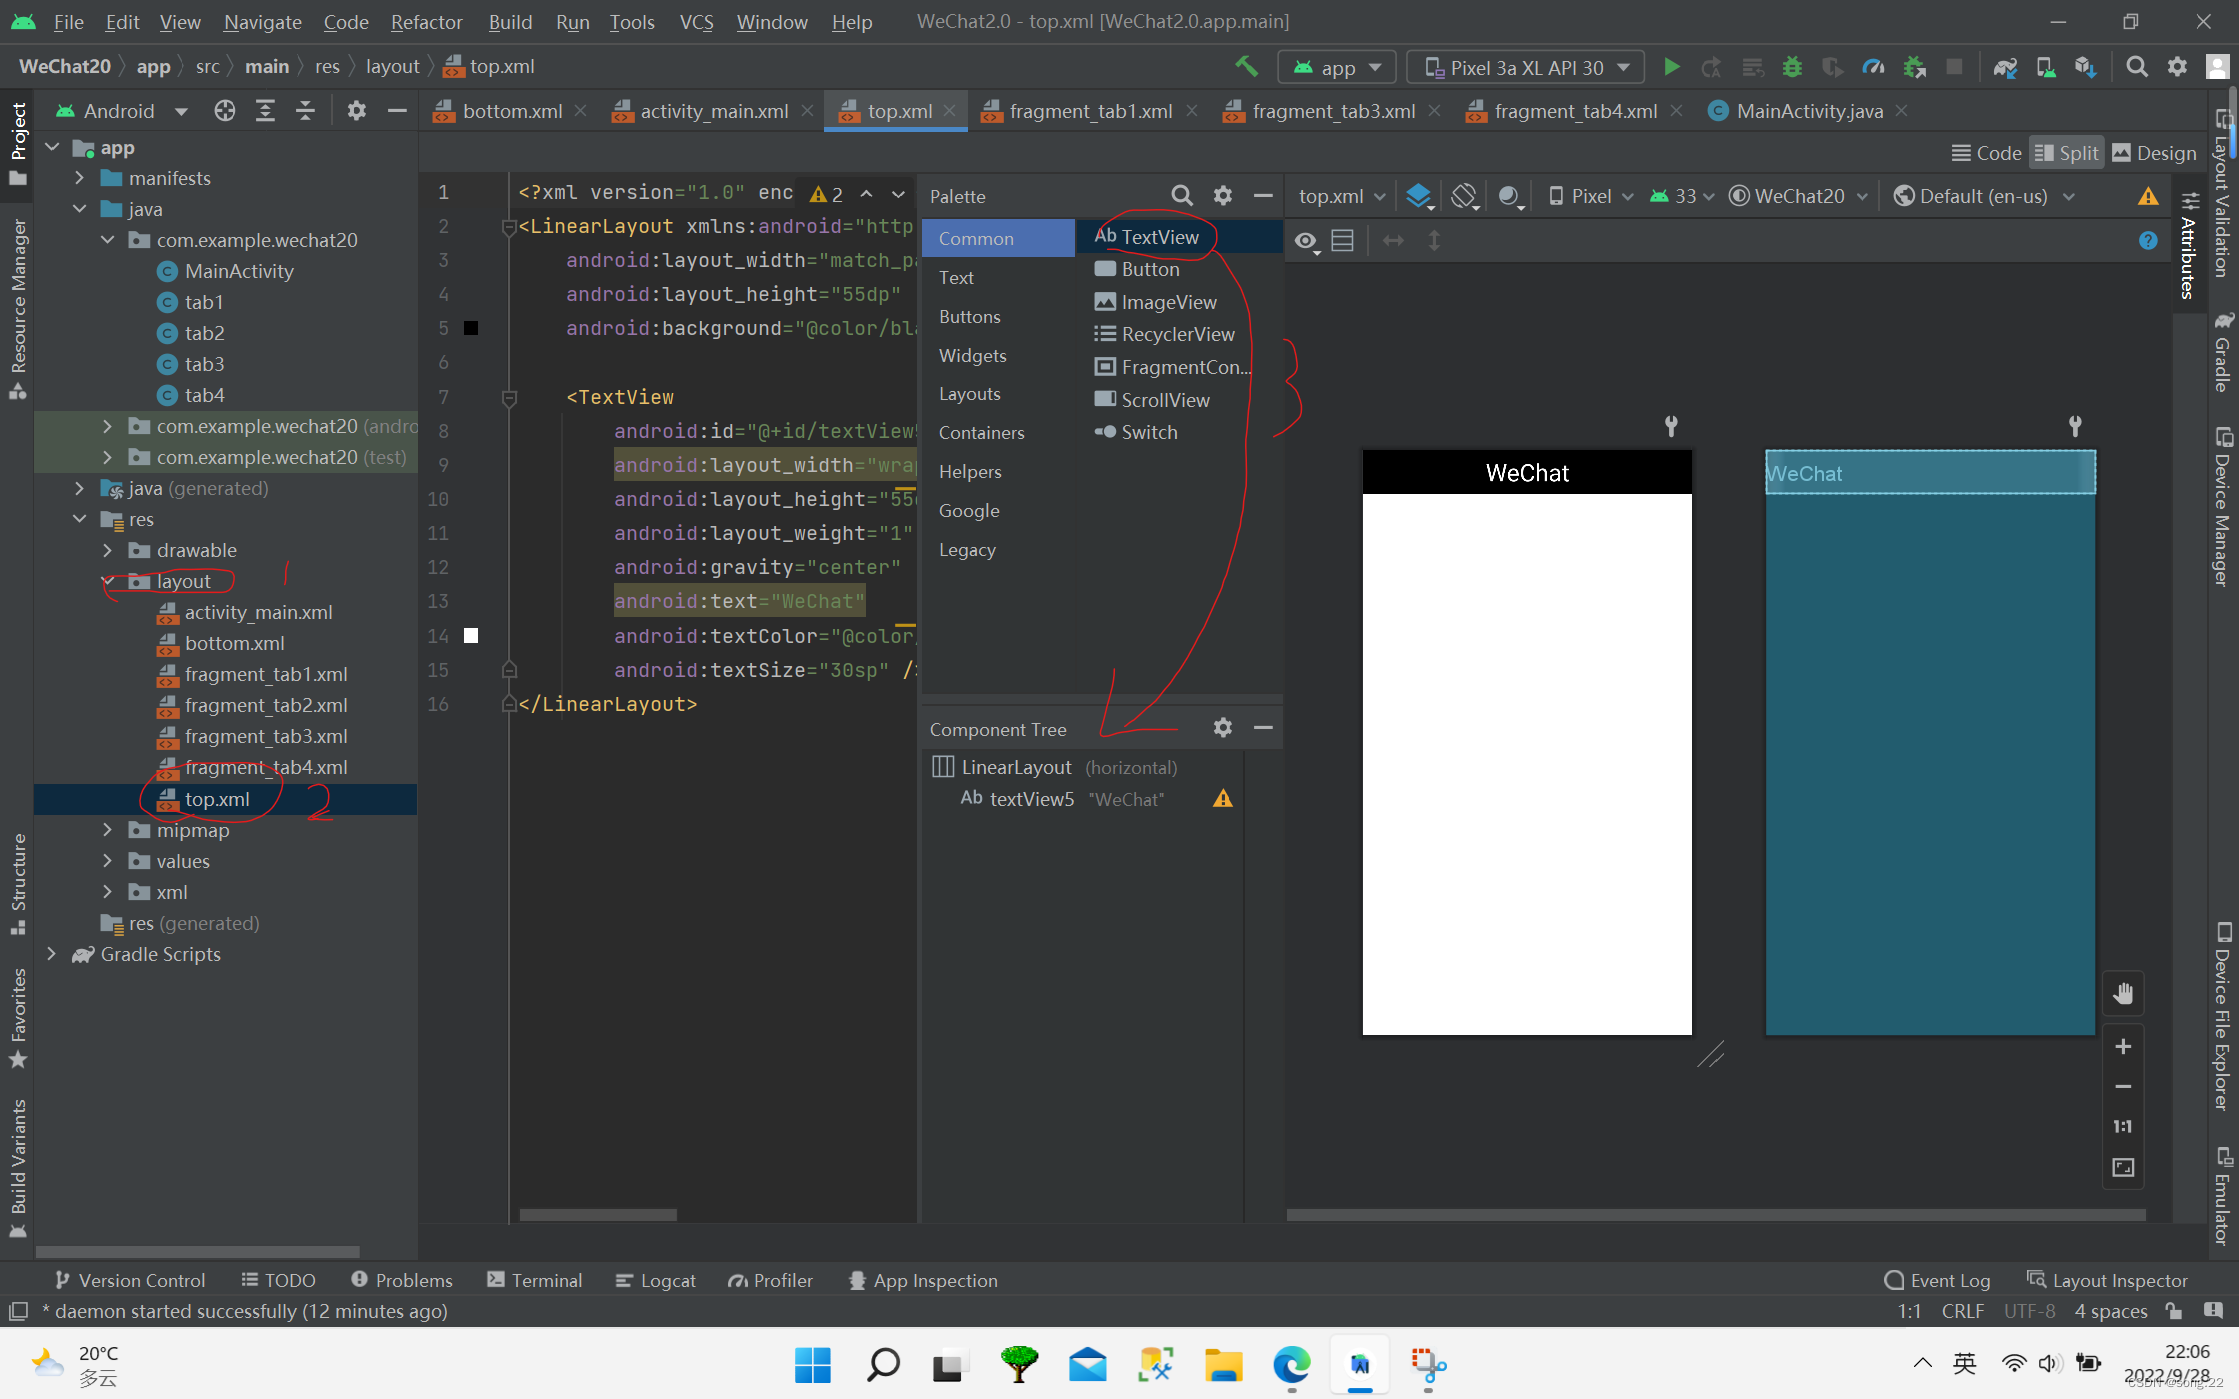The image size is (2239, 1399).
Task: Click the blue help question icon
Action: 2148,241
